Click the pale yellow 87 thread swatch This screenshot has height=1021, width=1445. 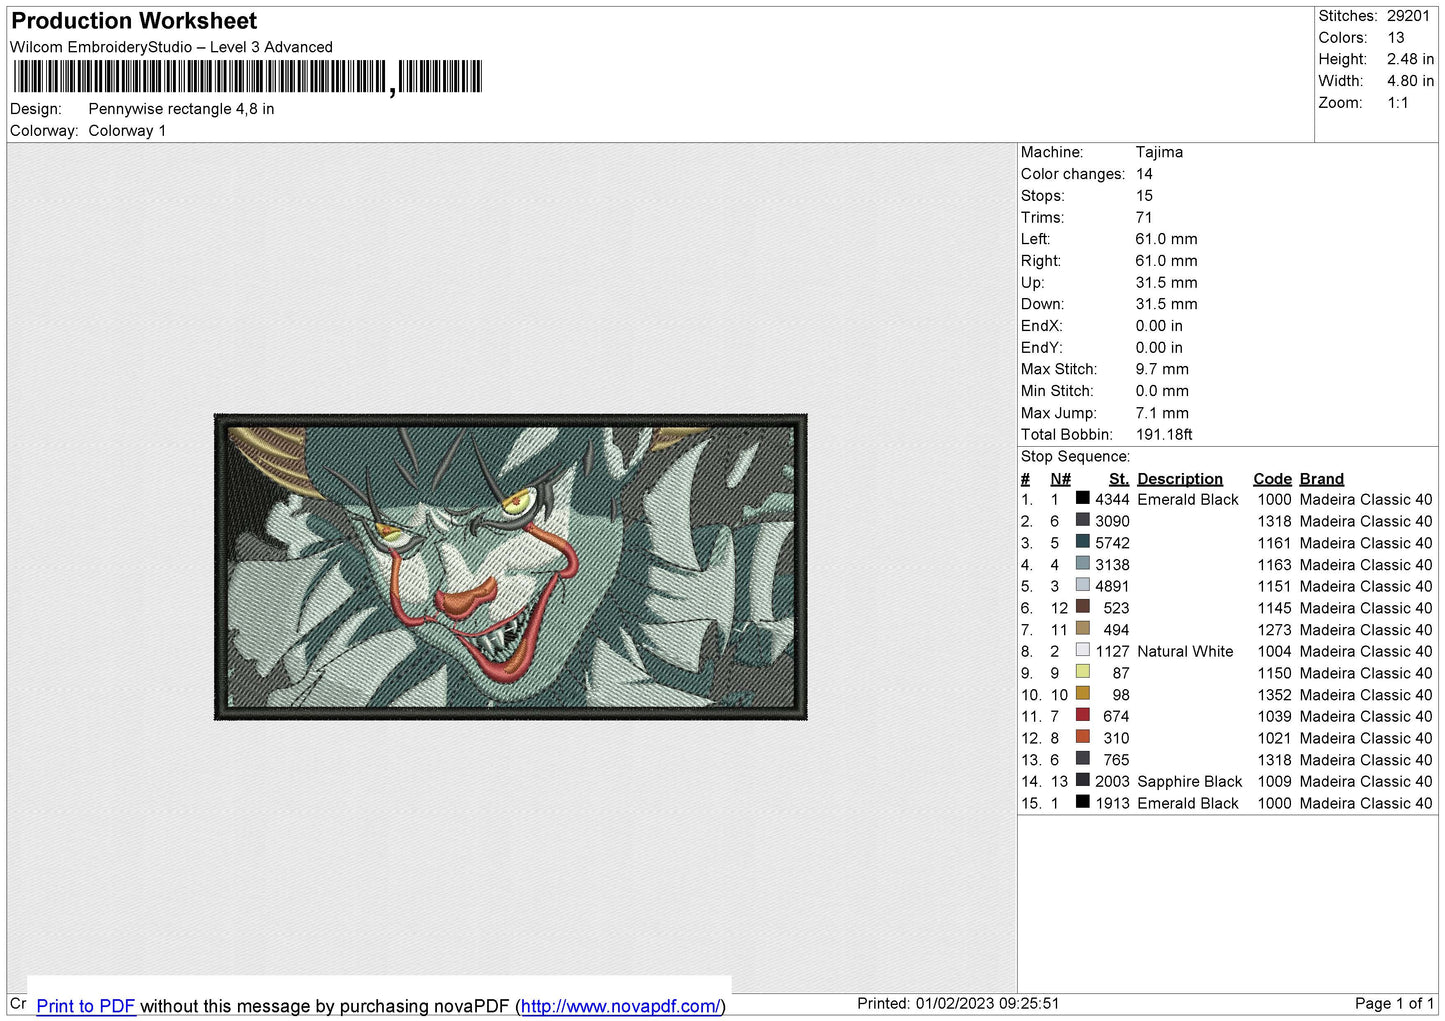tap(1083, 672)
